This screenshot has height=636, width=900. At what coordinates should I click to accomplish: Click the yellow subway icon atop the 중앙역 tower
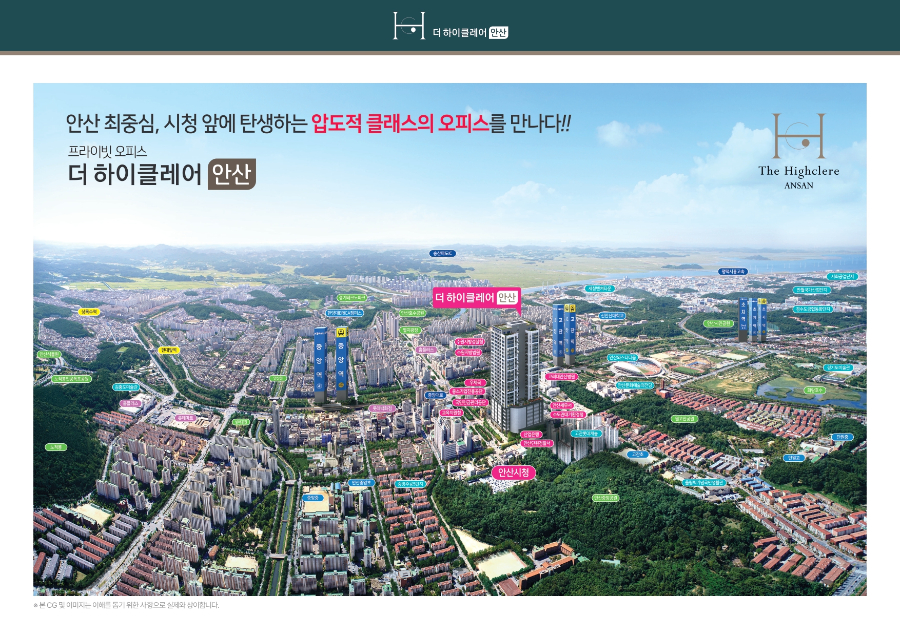(342, 332)
